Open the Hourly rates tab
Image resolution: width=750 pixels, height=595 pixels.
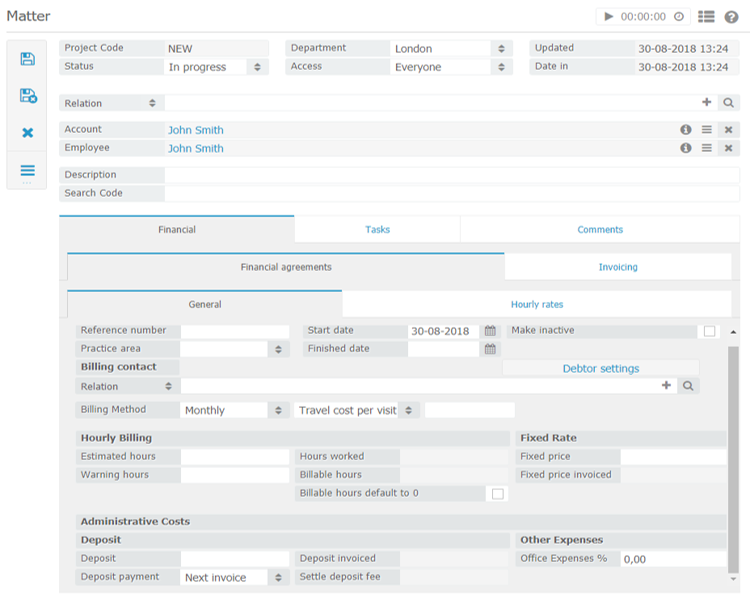coord(537,304)
